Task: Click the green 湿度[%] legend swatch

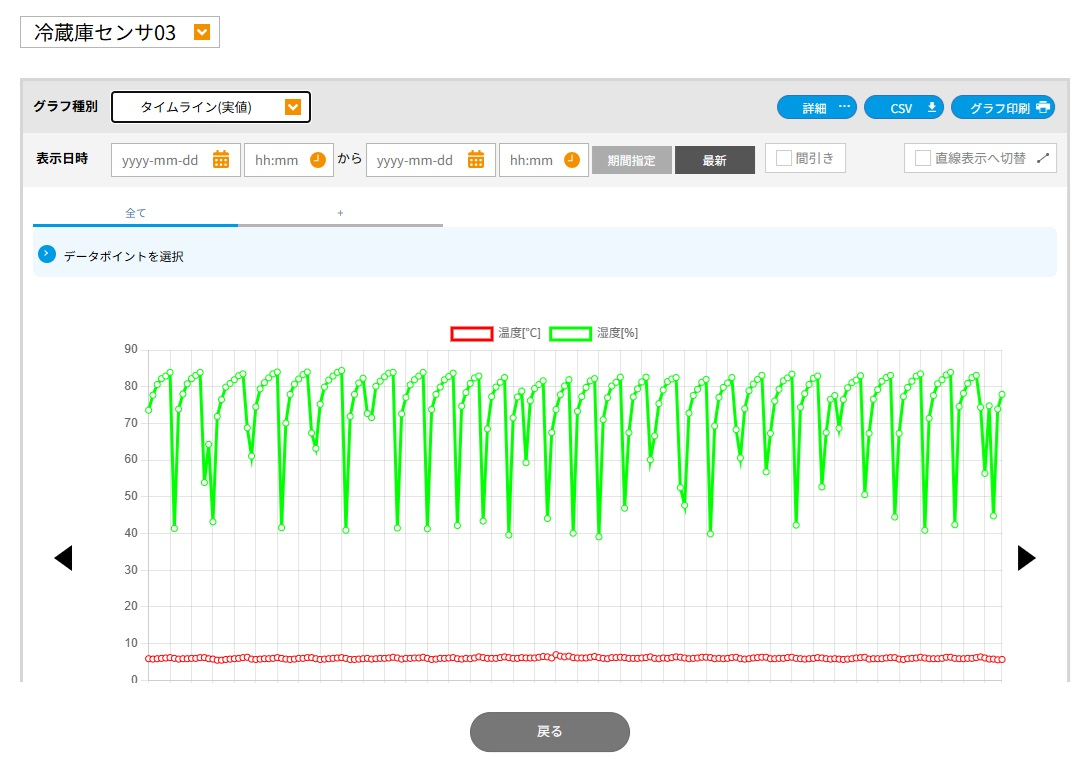Action: tap(570, 333)
